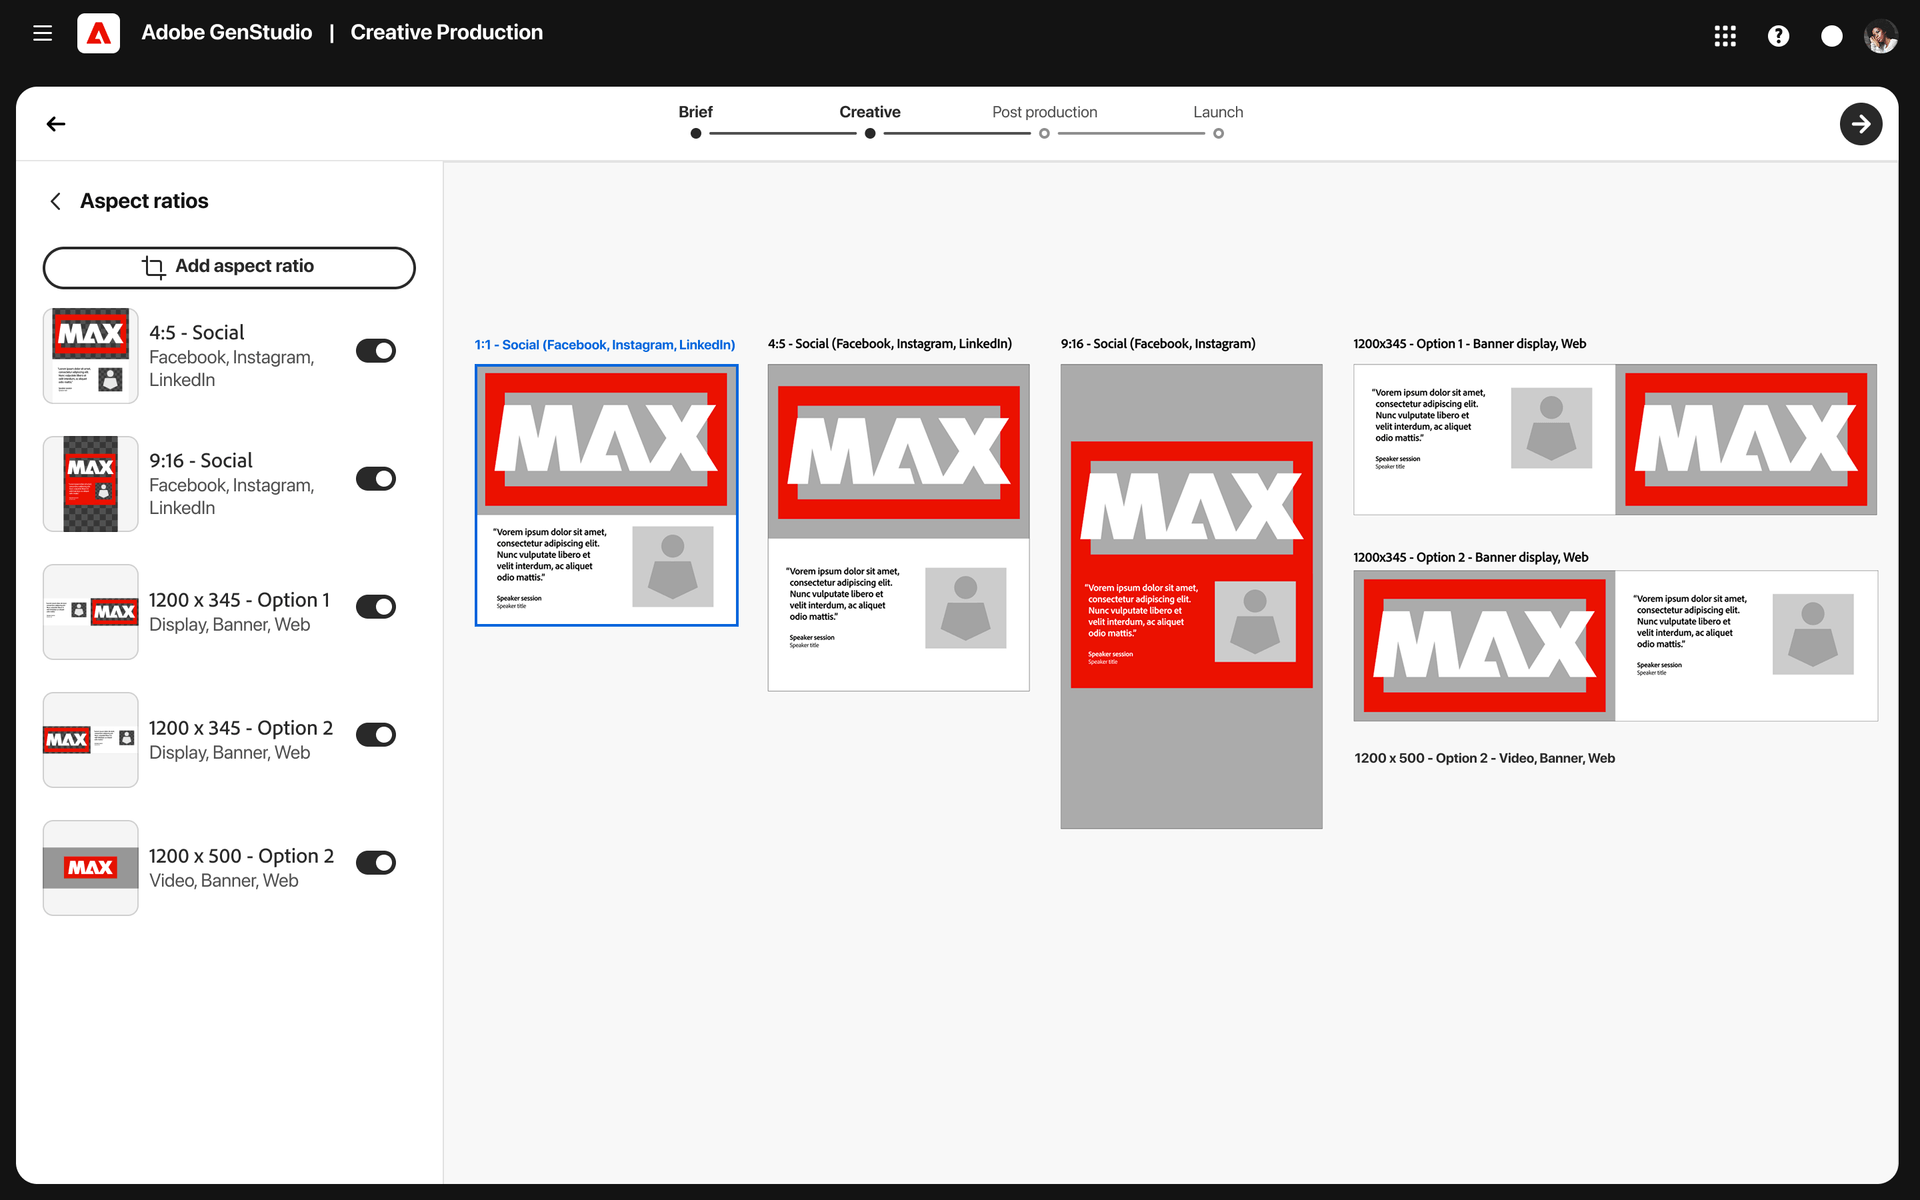Open the hamburger navigation menu
The image size is (1920, 1200).
(42, 33)
